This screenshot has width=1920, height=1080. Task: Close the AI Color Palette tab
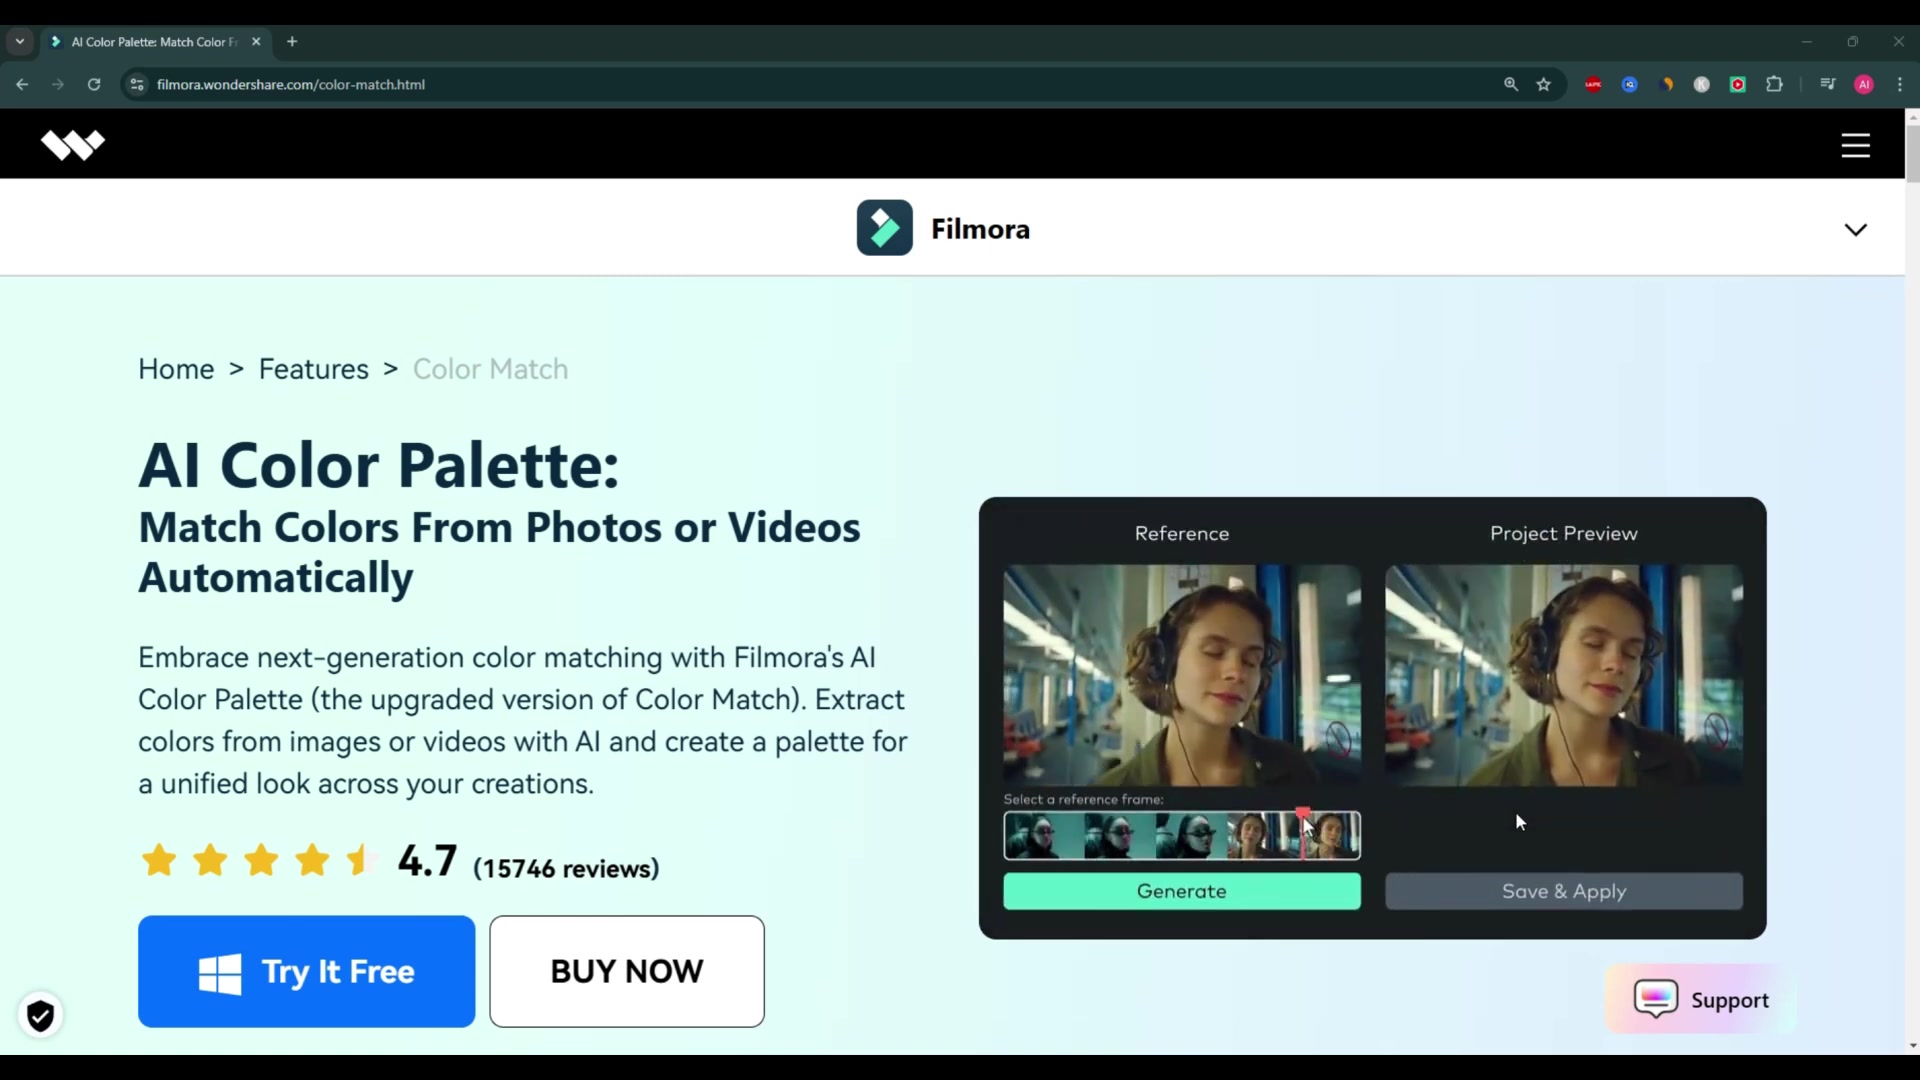256,41
